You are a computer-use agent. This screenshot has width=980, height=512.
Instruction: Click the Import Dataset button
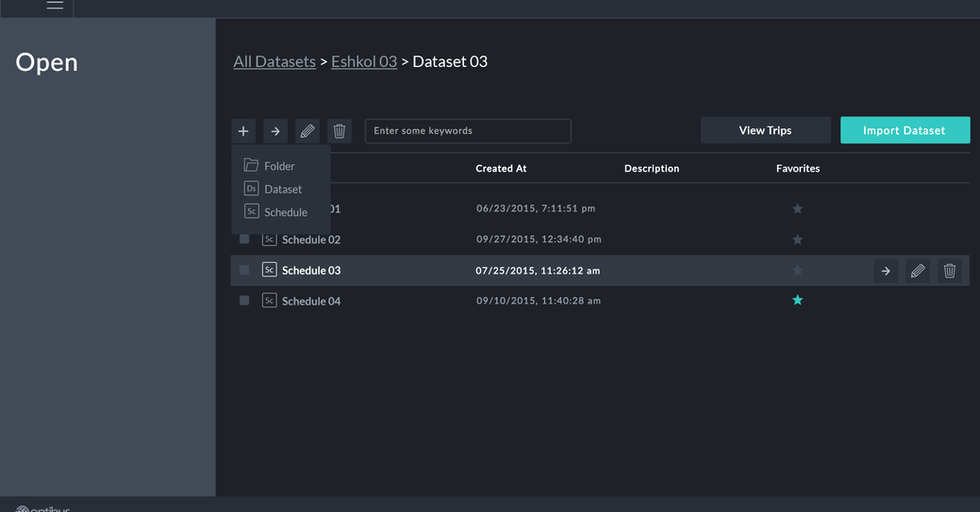point(905,130)
